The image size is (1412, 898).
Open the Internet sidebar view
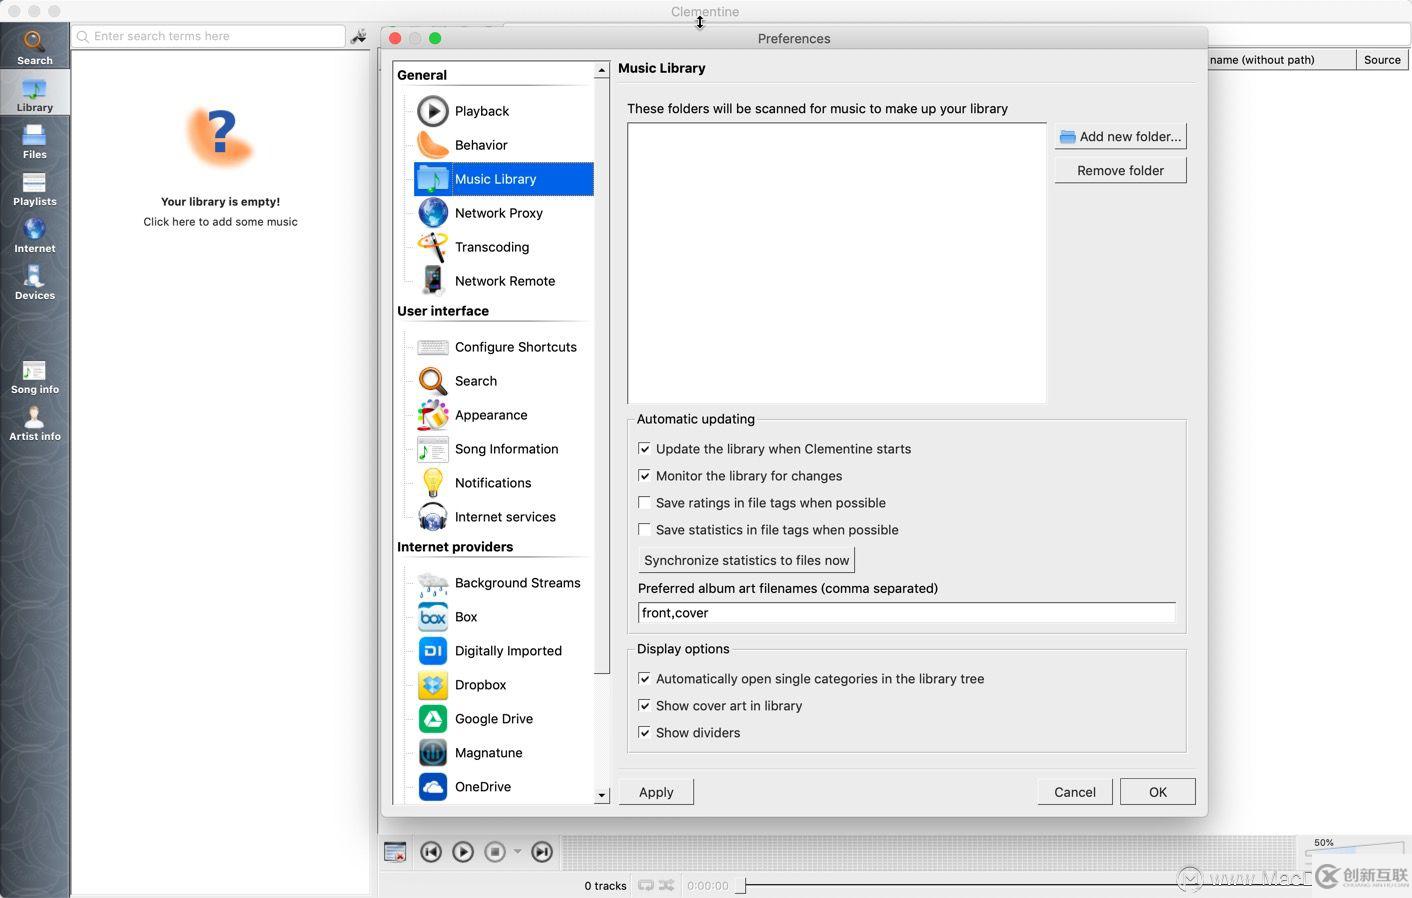tap(34, 235)
